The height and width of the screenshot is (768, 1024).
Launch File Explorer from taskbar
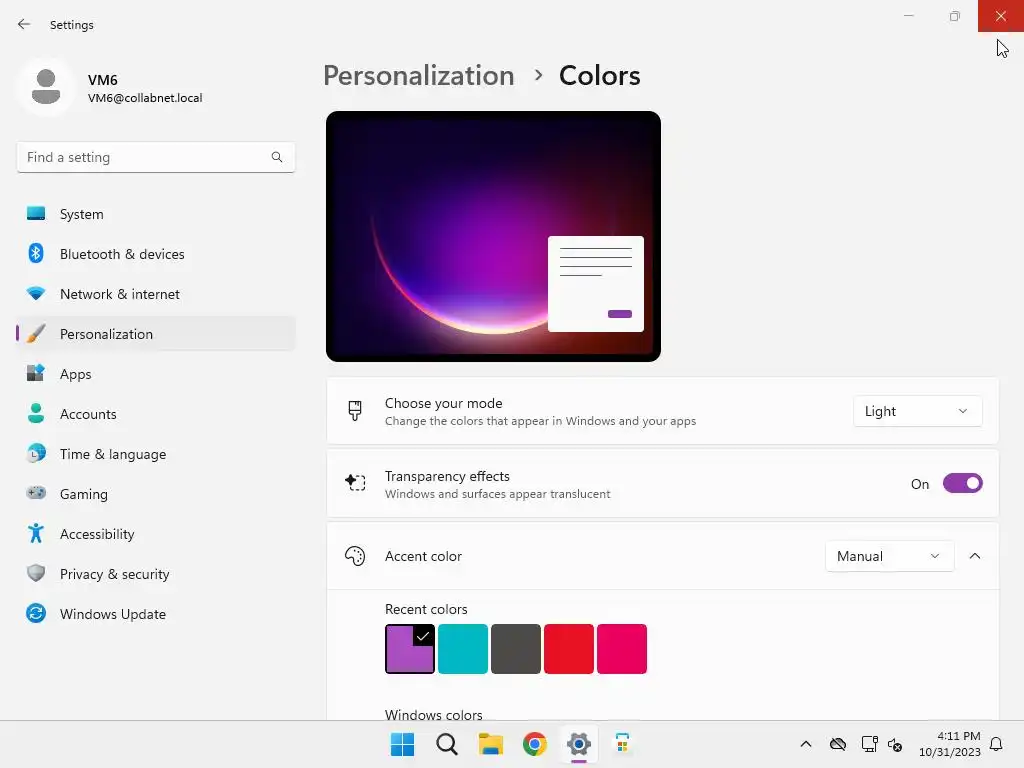[490, 744]
